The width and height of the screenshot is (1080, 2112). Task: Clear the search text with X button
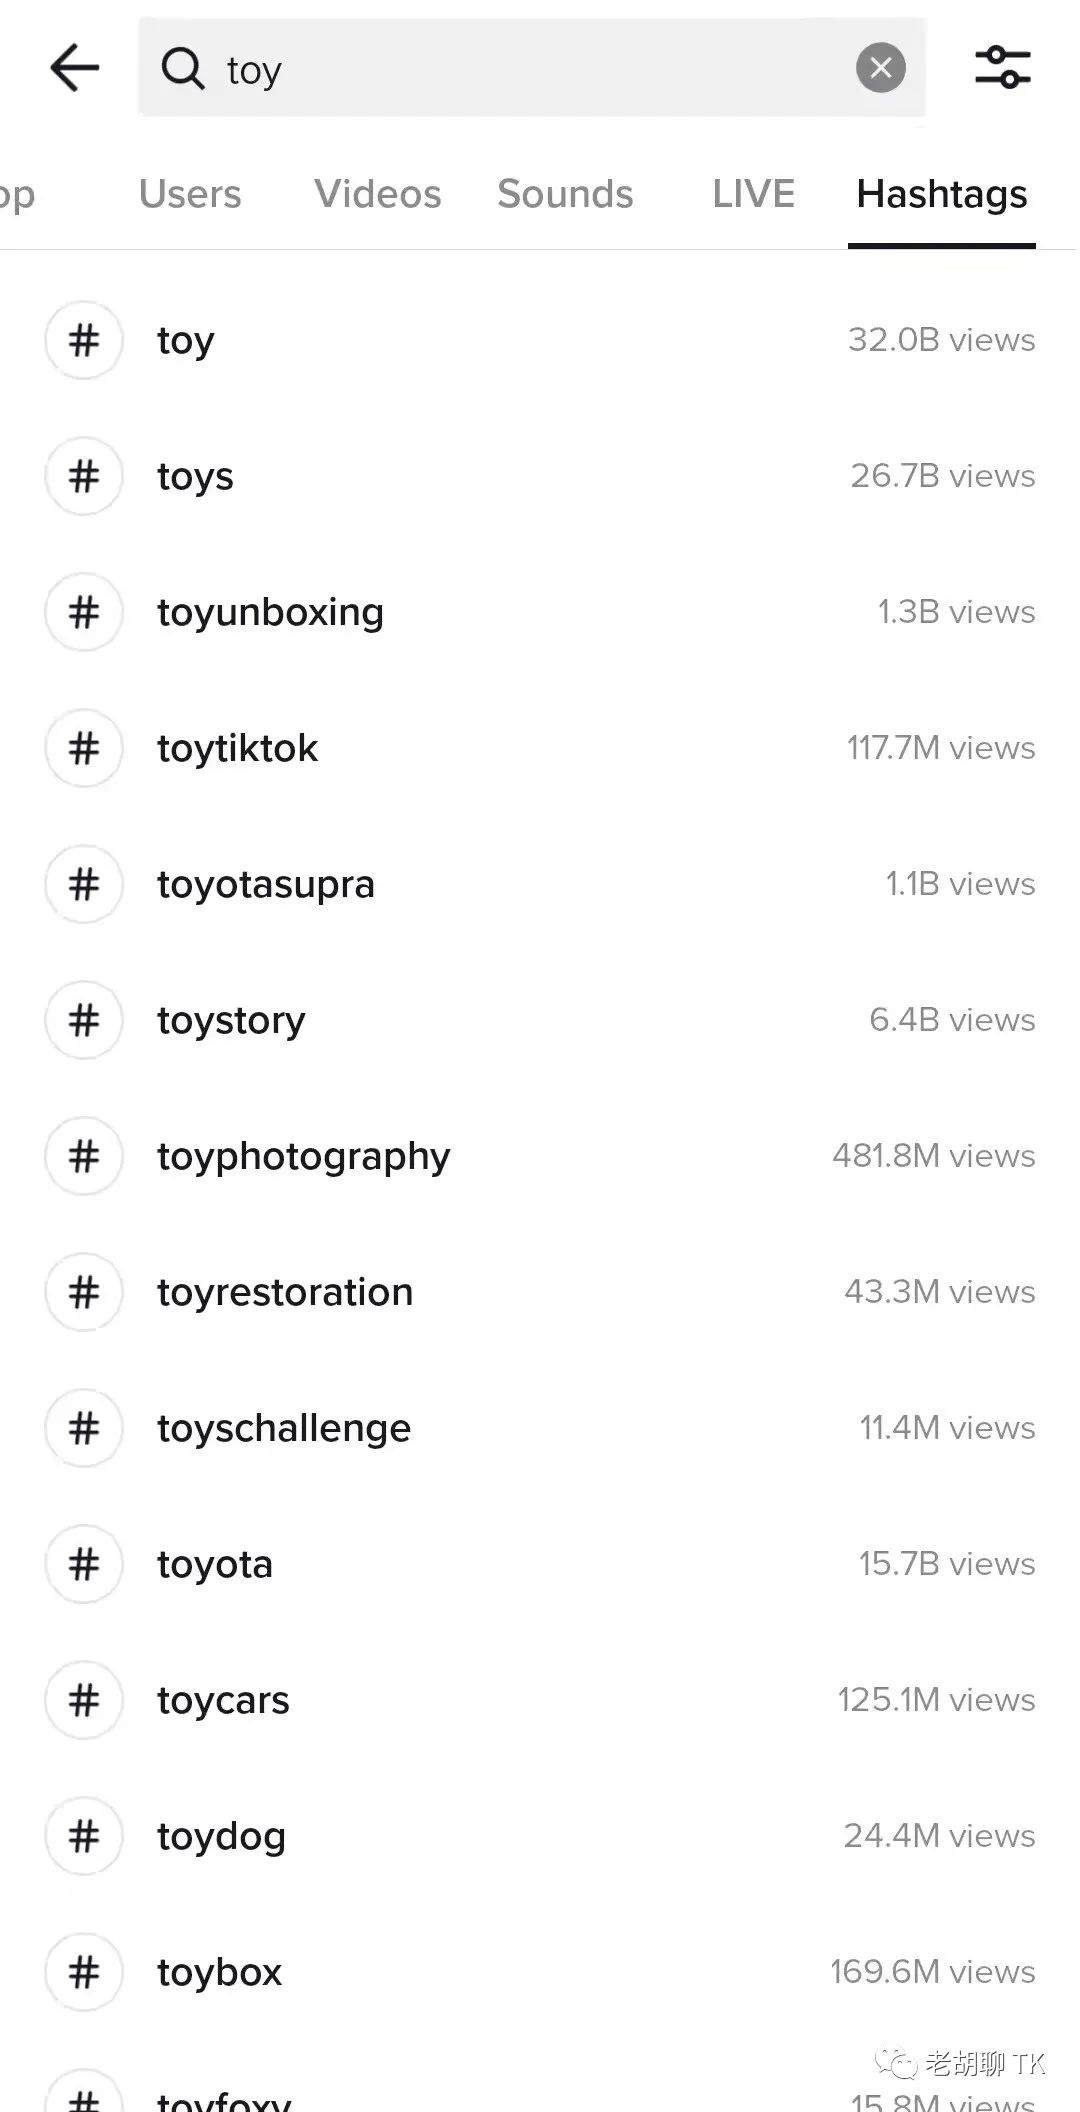click(x=880, y=68)
